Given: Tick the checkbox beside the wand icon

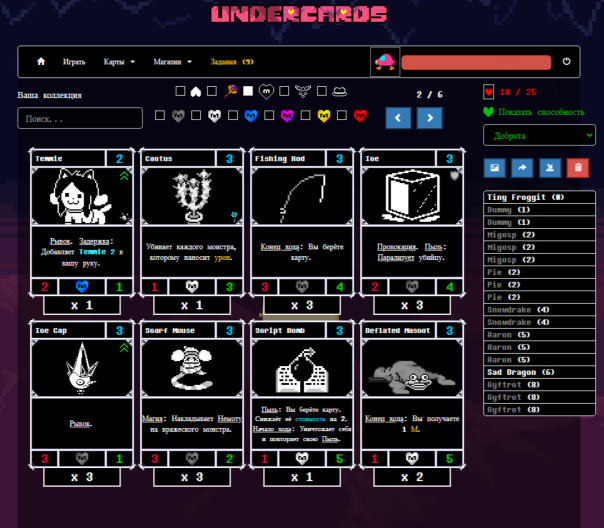Looking at the screenshot, I should click(211, 91).
